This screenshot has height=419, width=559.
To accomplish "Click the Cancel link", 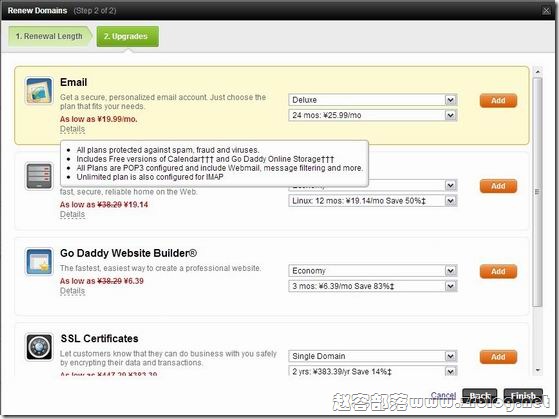I will tap(443, 395).
